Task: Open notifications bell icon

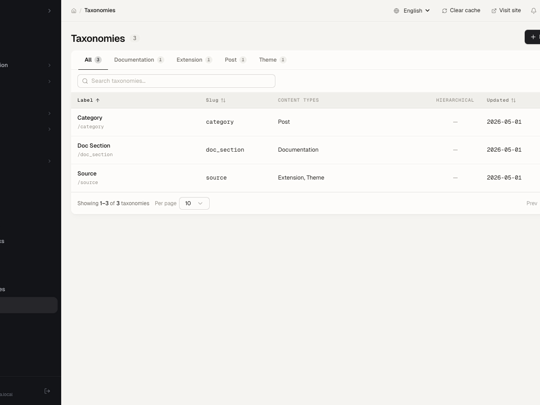Action: click(533, 11)
